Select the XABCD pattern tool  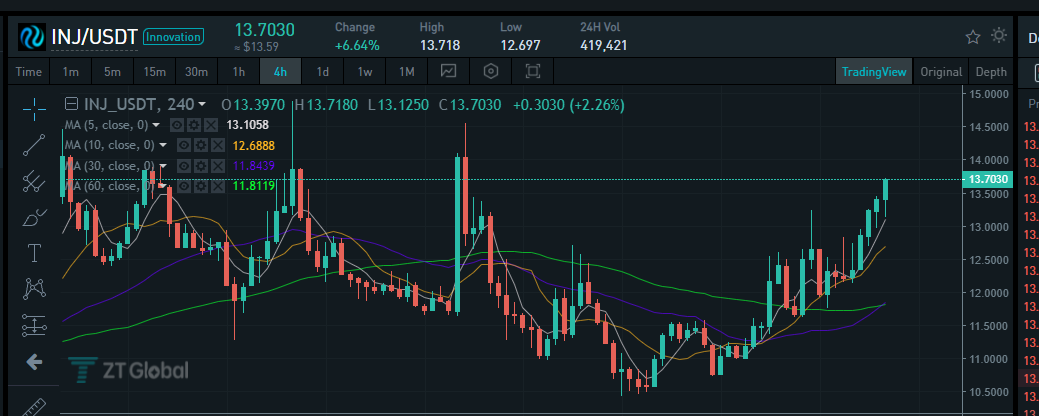pyautogui.click(x=34, y=288)
